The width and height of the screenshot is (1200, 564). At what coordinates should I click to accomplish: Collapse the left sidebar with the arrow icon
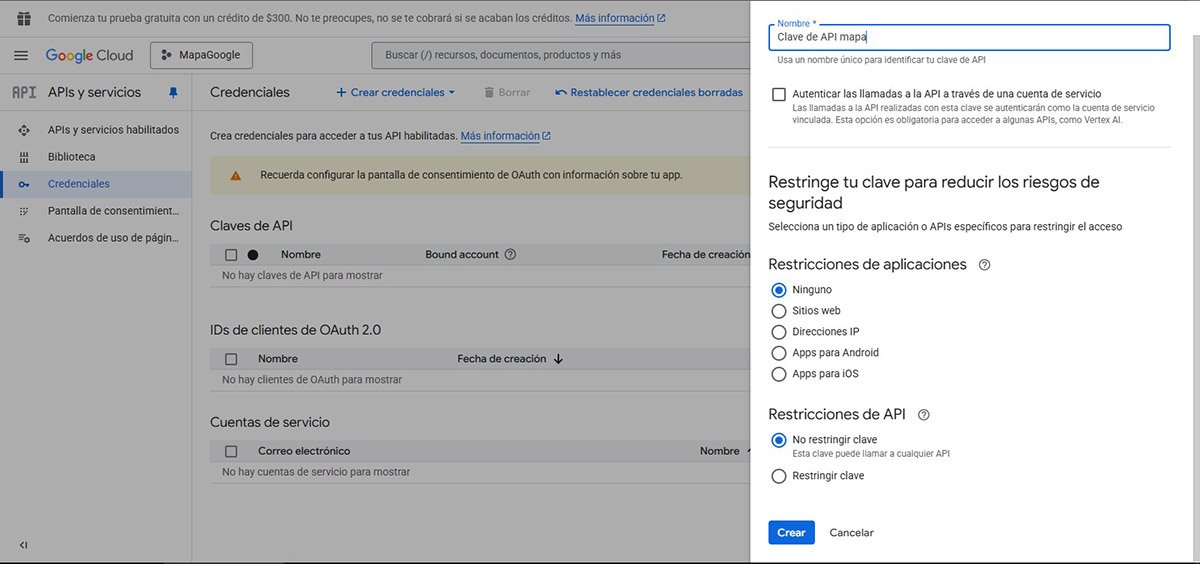coord(23,545)
